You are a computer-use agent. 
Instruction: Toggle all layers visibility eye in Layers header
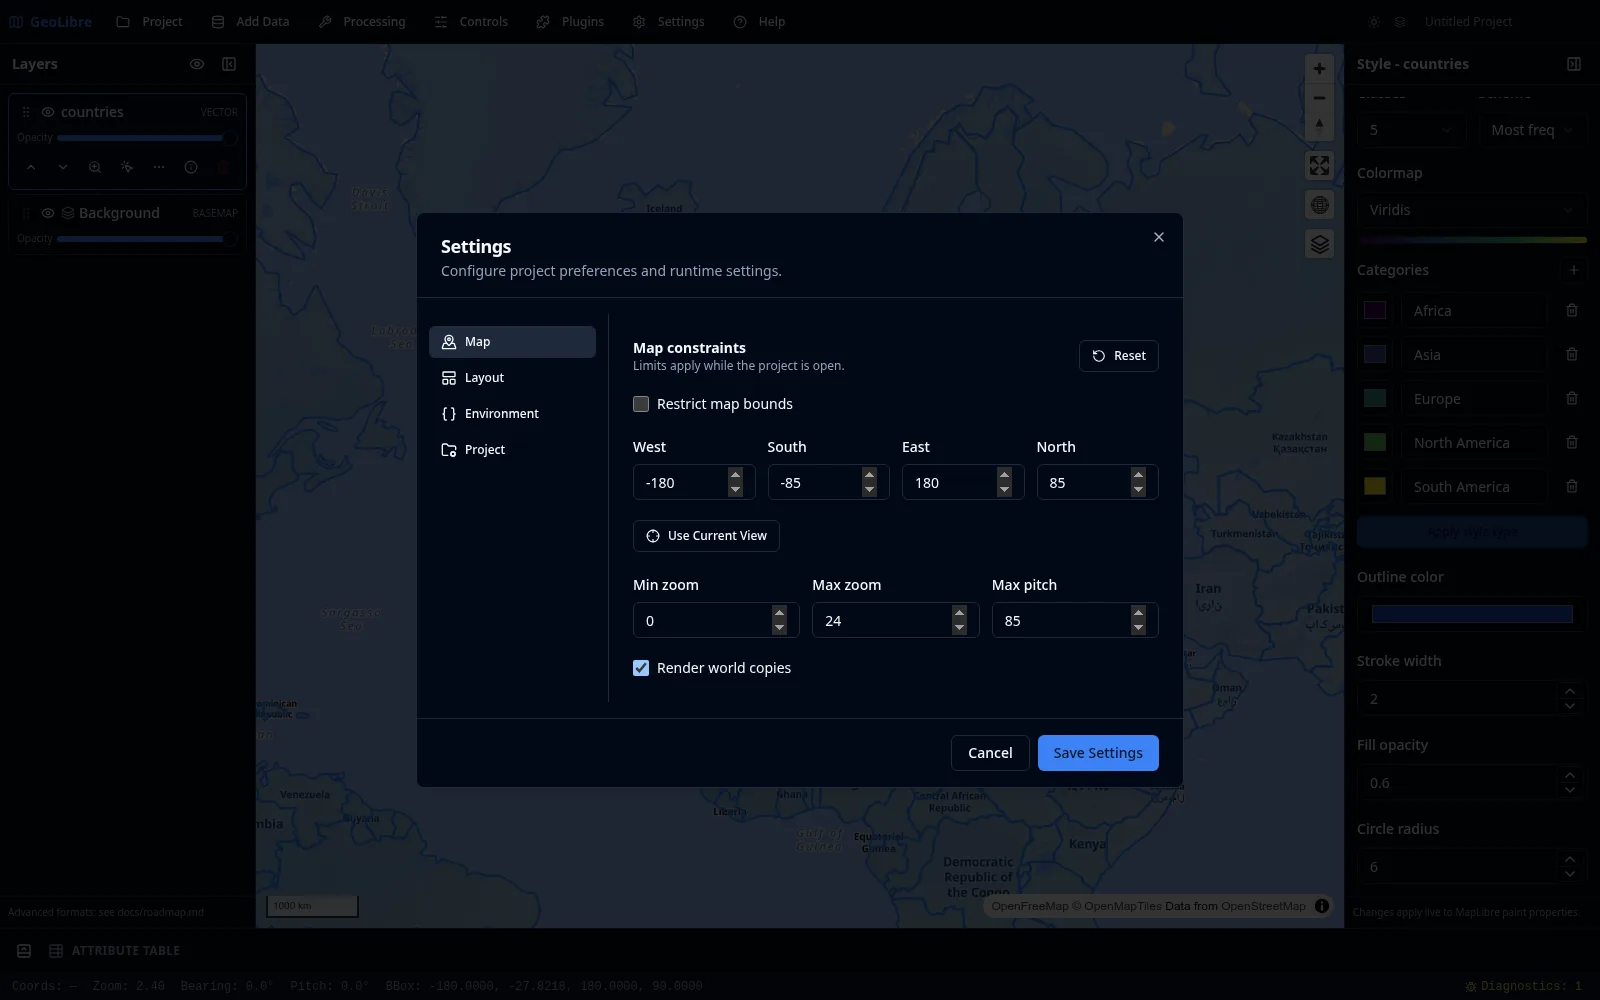point(197,64)
